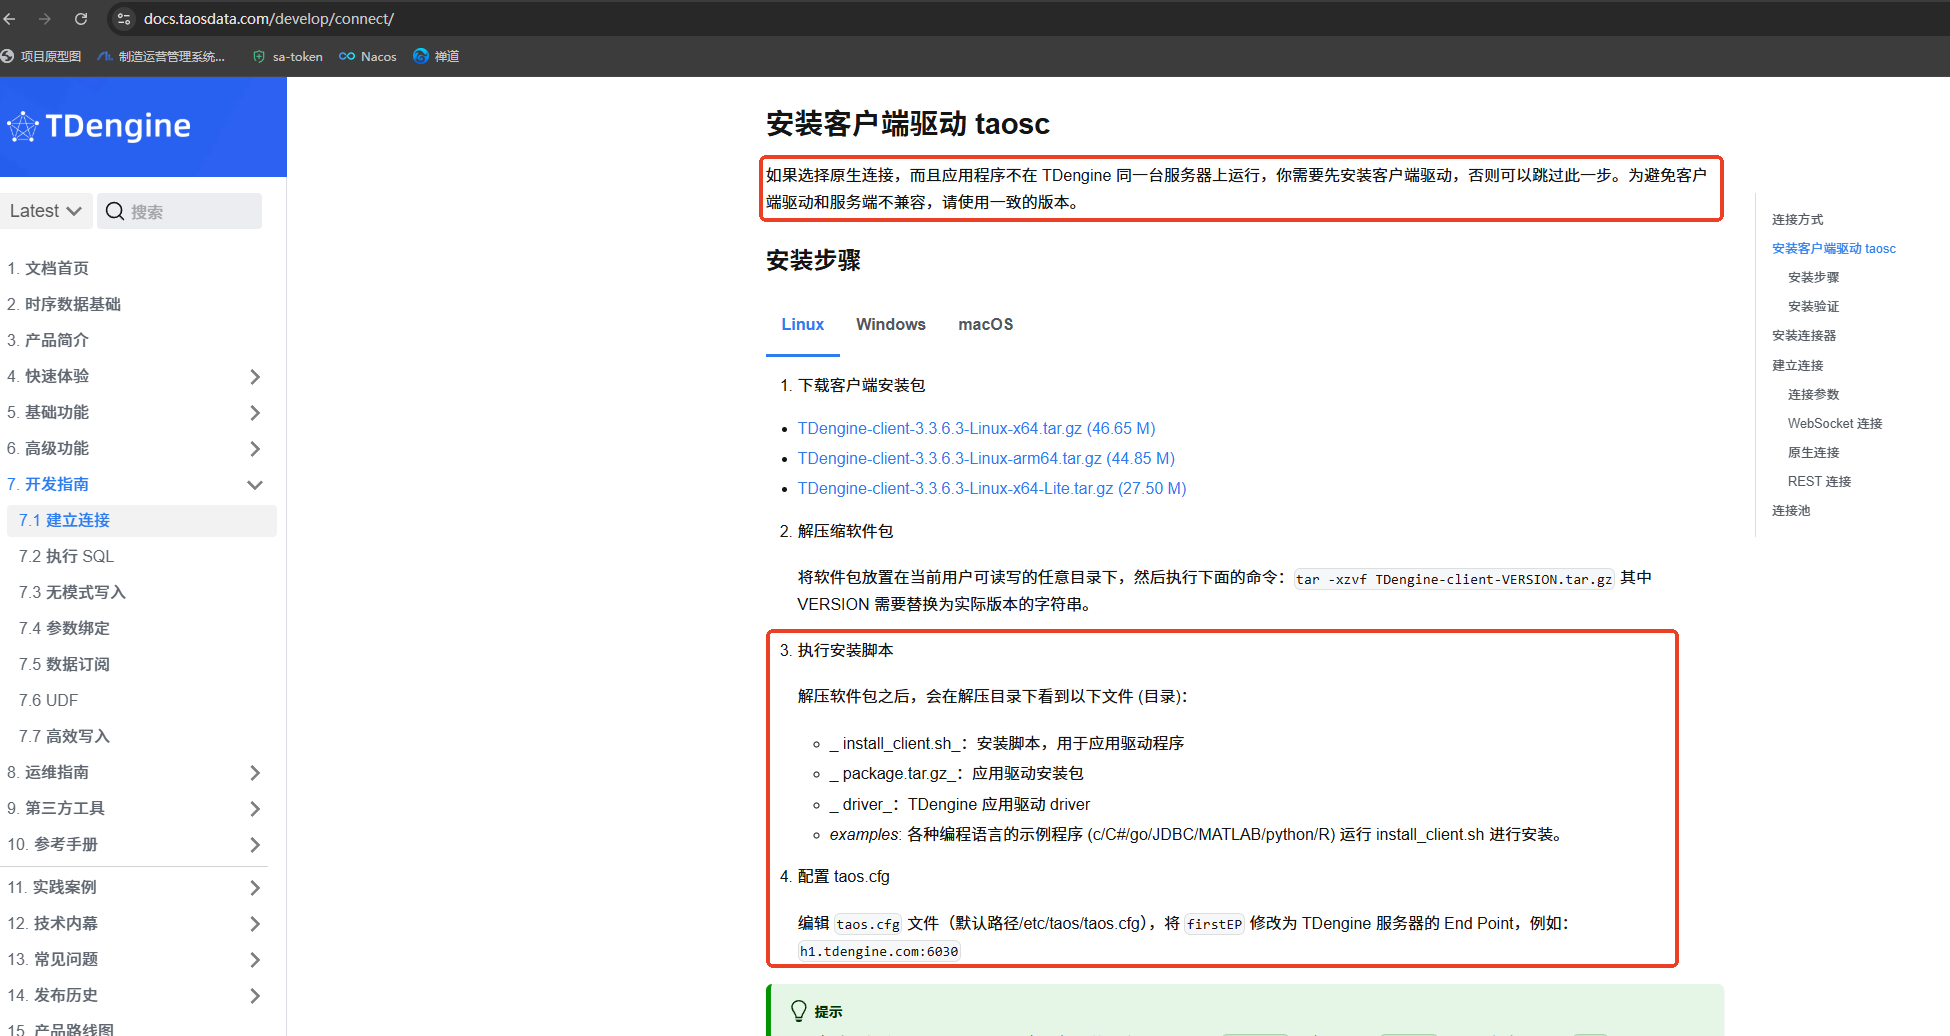Screen dimensions: 1950x1036
Task: Click inside the sidebar search input
Action: [180, 211]
